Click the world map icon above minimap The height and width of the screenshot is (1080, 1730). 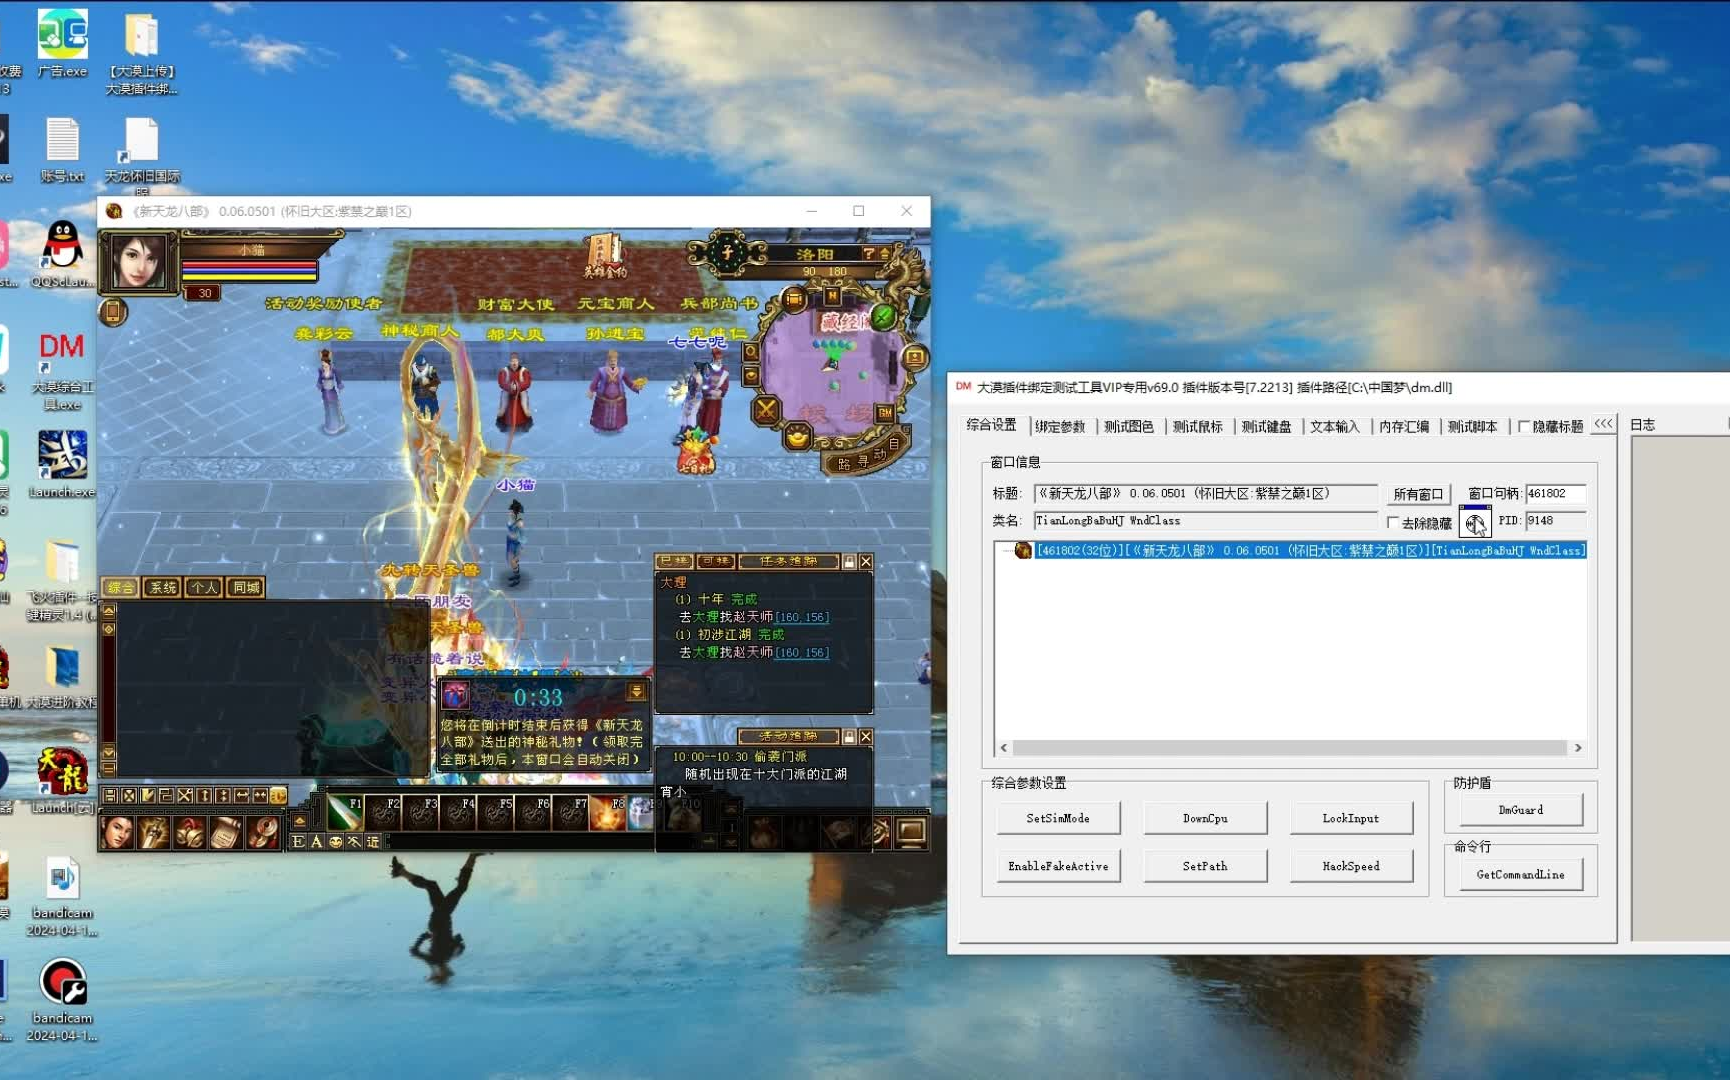coord(795,299)
